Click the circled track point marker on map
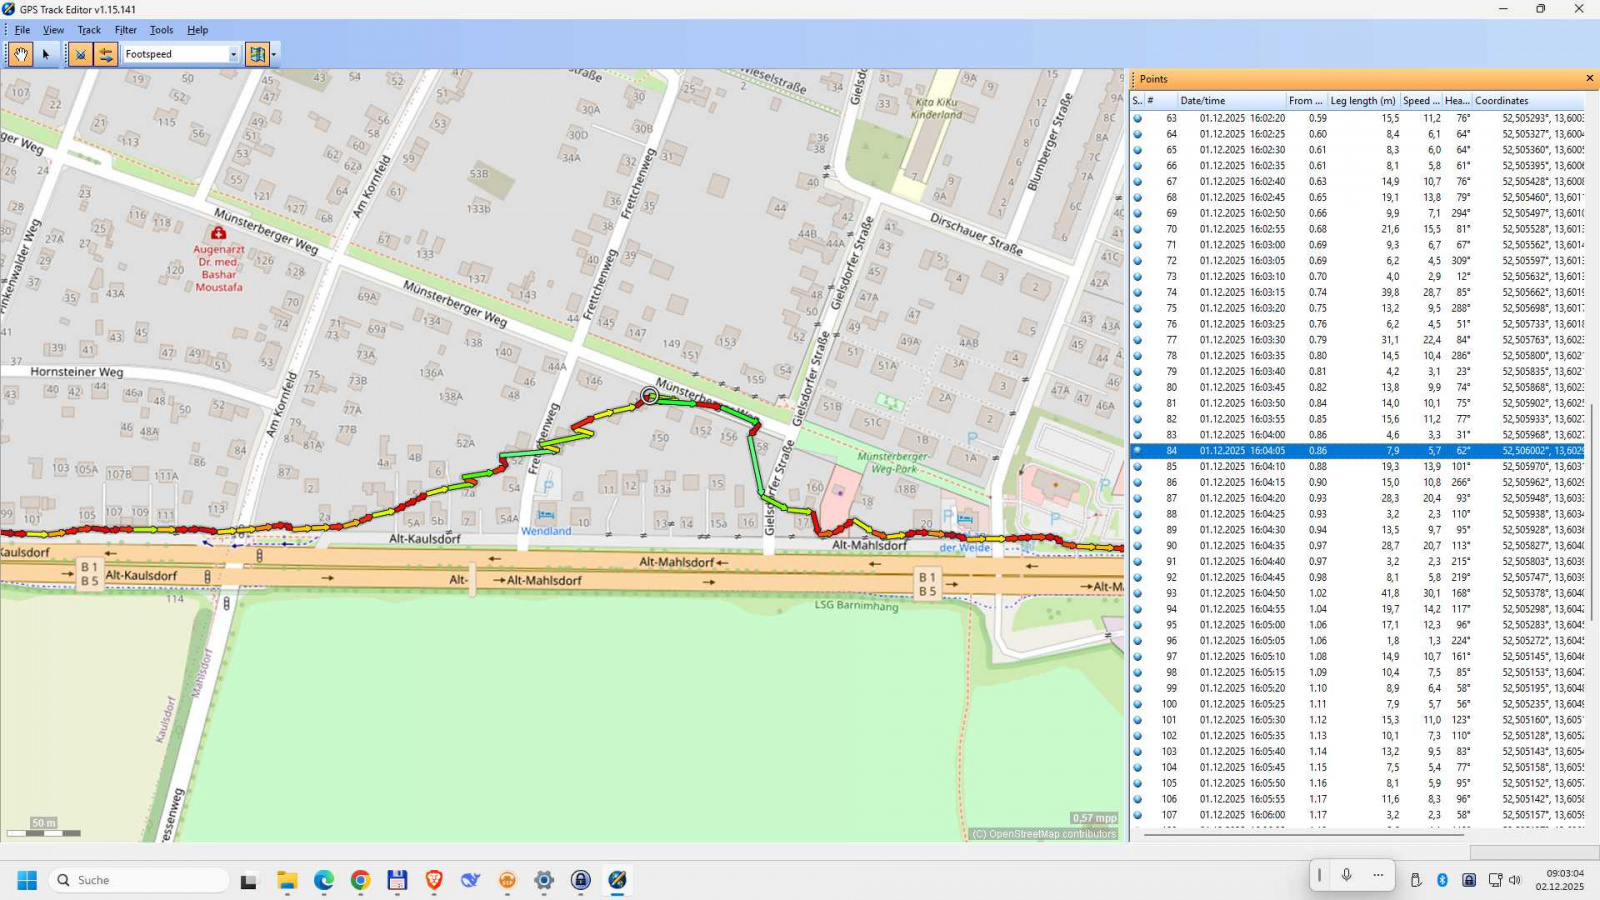The width and height of the screenshot is (1600, 900). click(650, 396)
